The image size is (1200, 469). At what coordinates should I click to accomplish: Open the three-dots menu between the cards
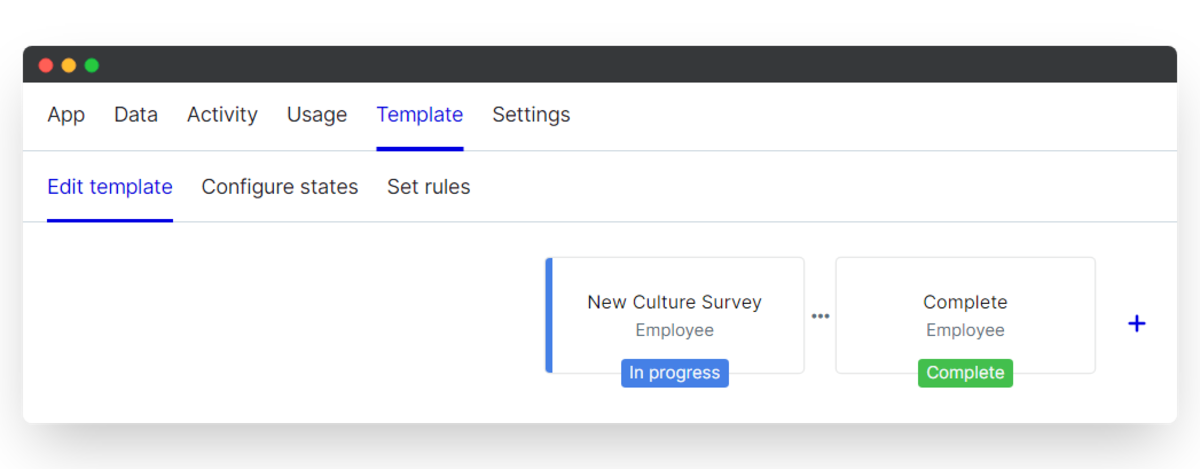(x=820, y=316)
